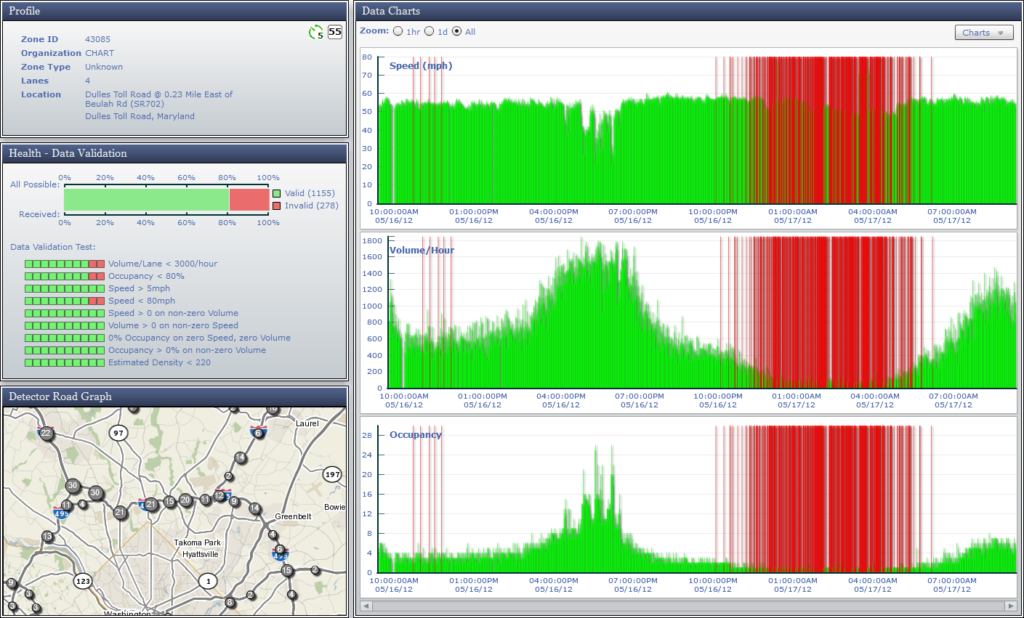Click 'Occupancy > 0% on non-zero Volume' label
Image resolution: width=1024 pixels, height=618 pixels.
[x=187, y=350]
